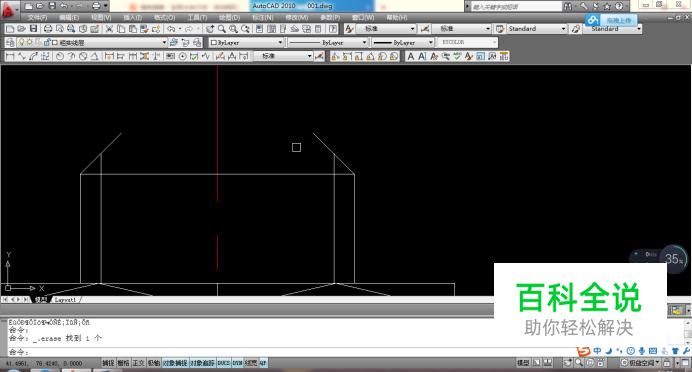
Task: Select the Radius dimension tool icon
Action: [x=60, y=56]
